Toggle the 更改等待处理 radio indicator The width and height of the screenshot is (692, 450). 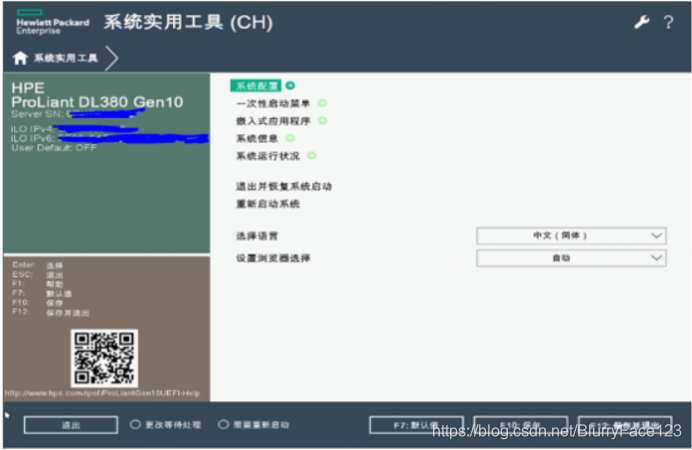135,424
